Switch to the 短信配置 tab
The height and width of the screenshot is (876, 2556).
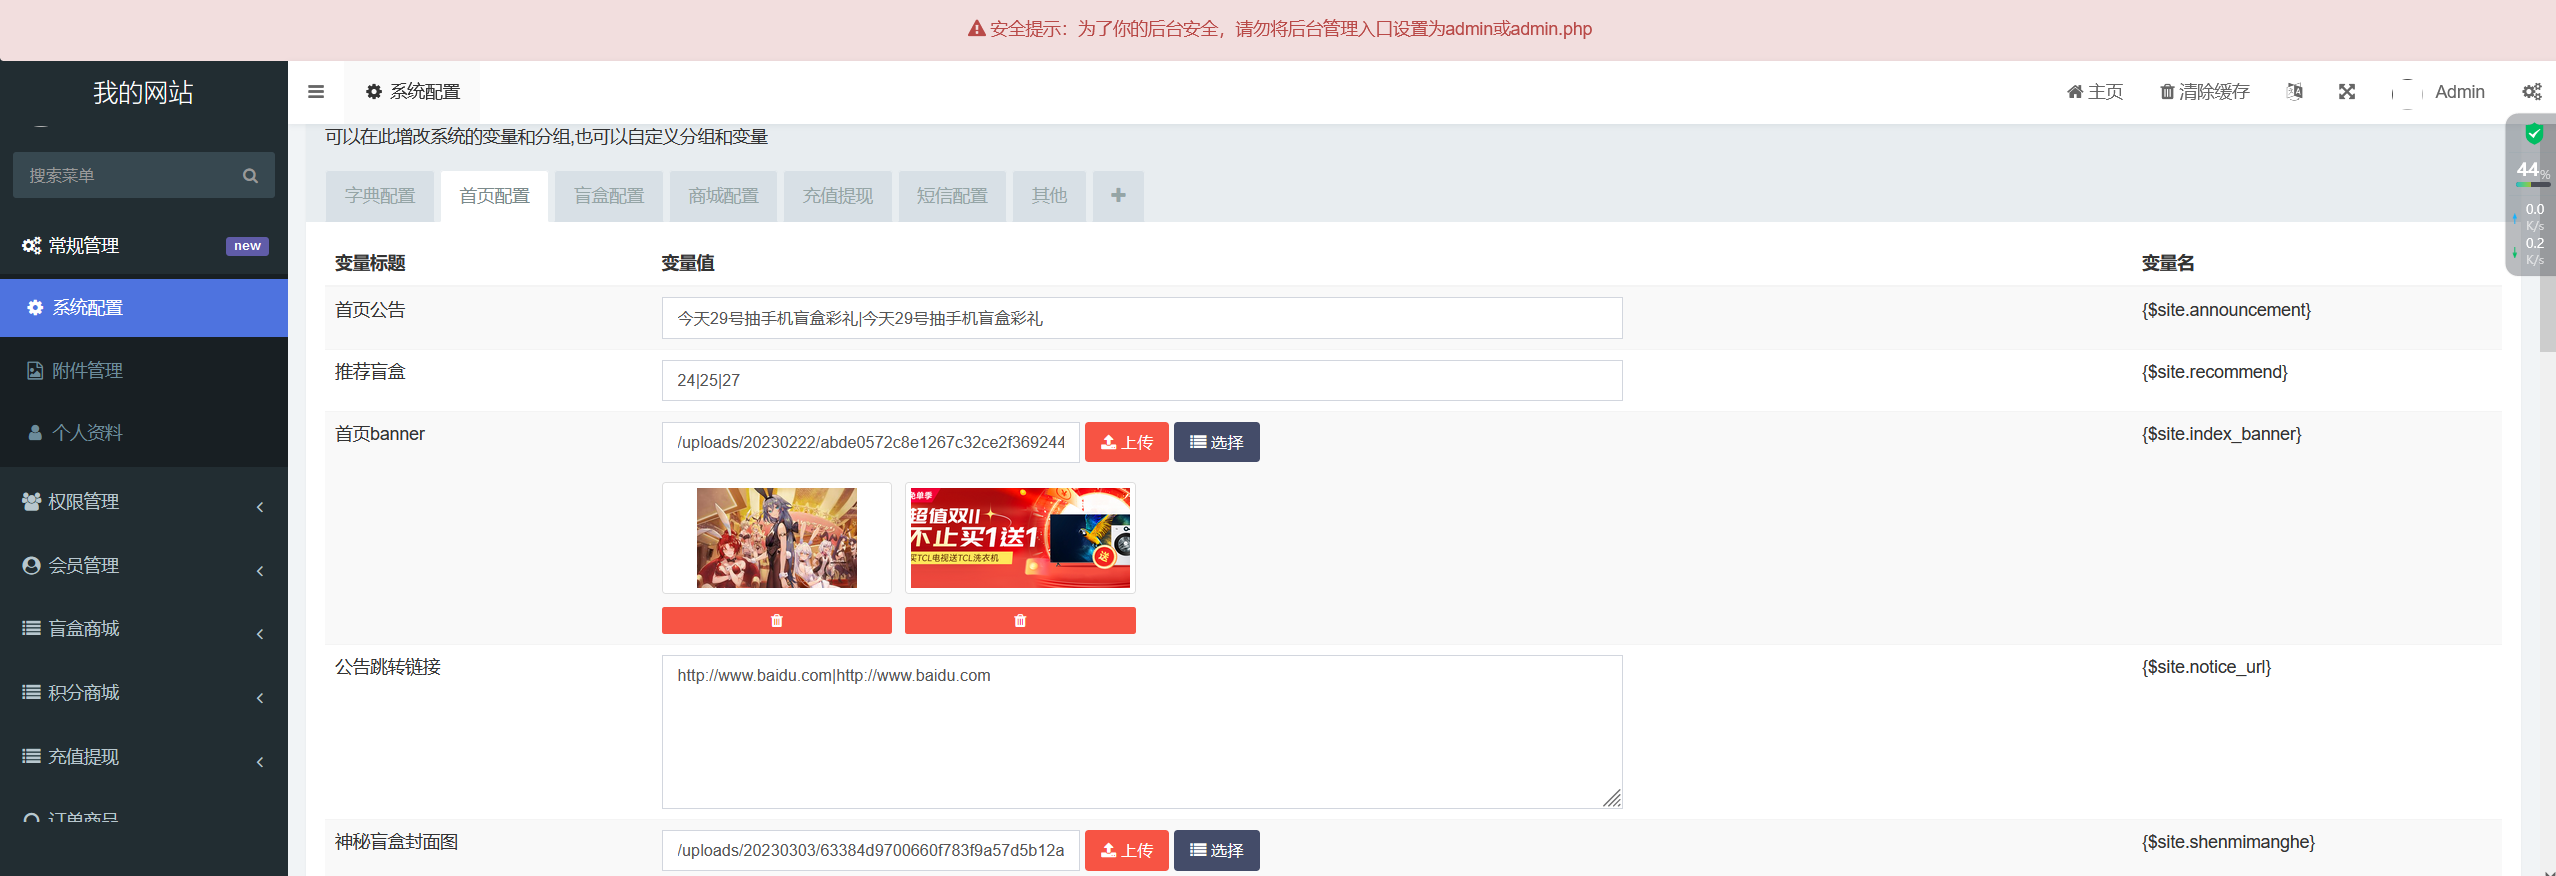click(x=951, y=196)
